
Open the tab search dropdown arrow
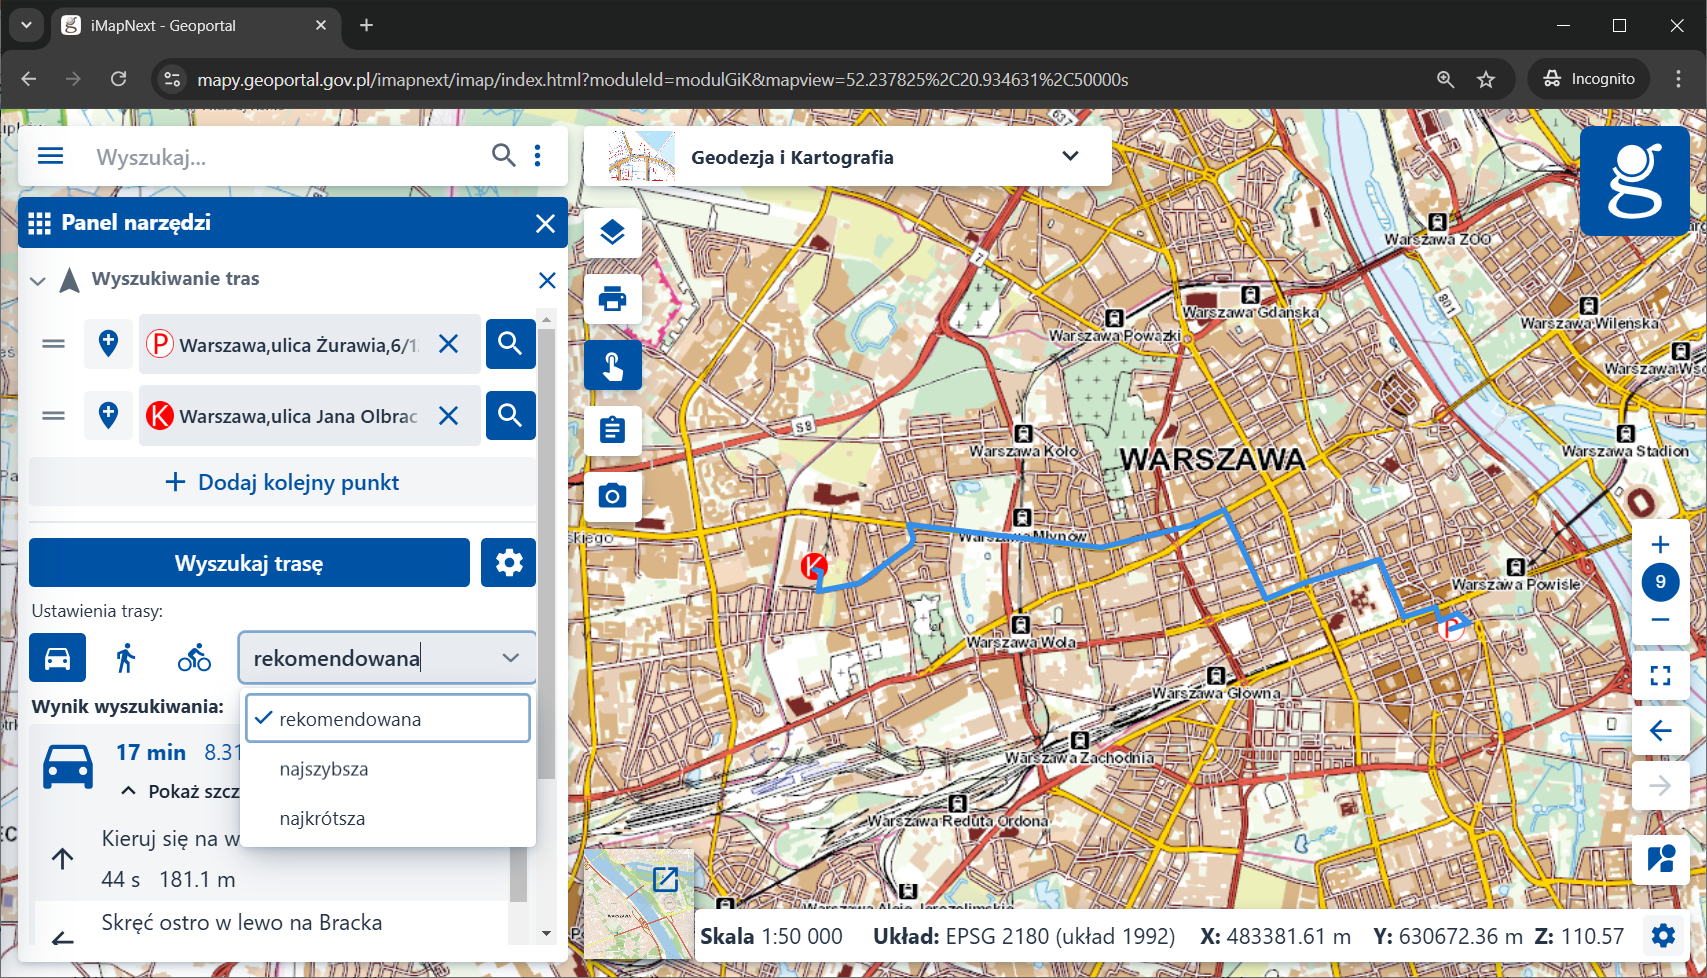pyautogui.click(x=27, y=25)
